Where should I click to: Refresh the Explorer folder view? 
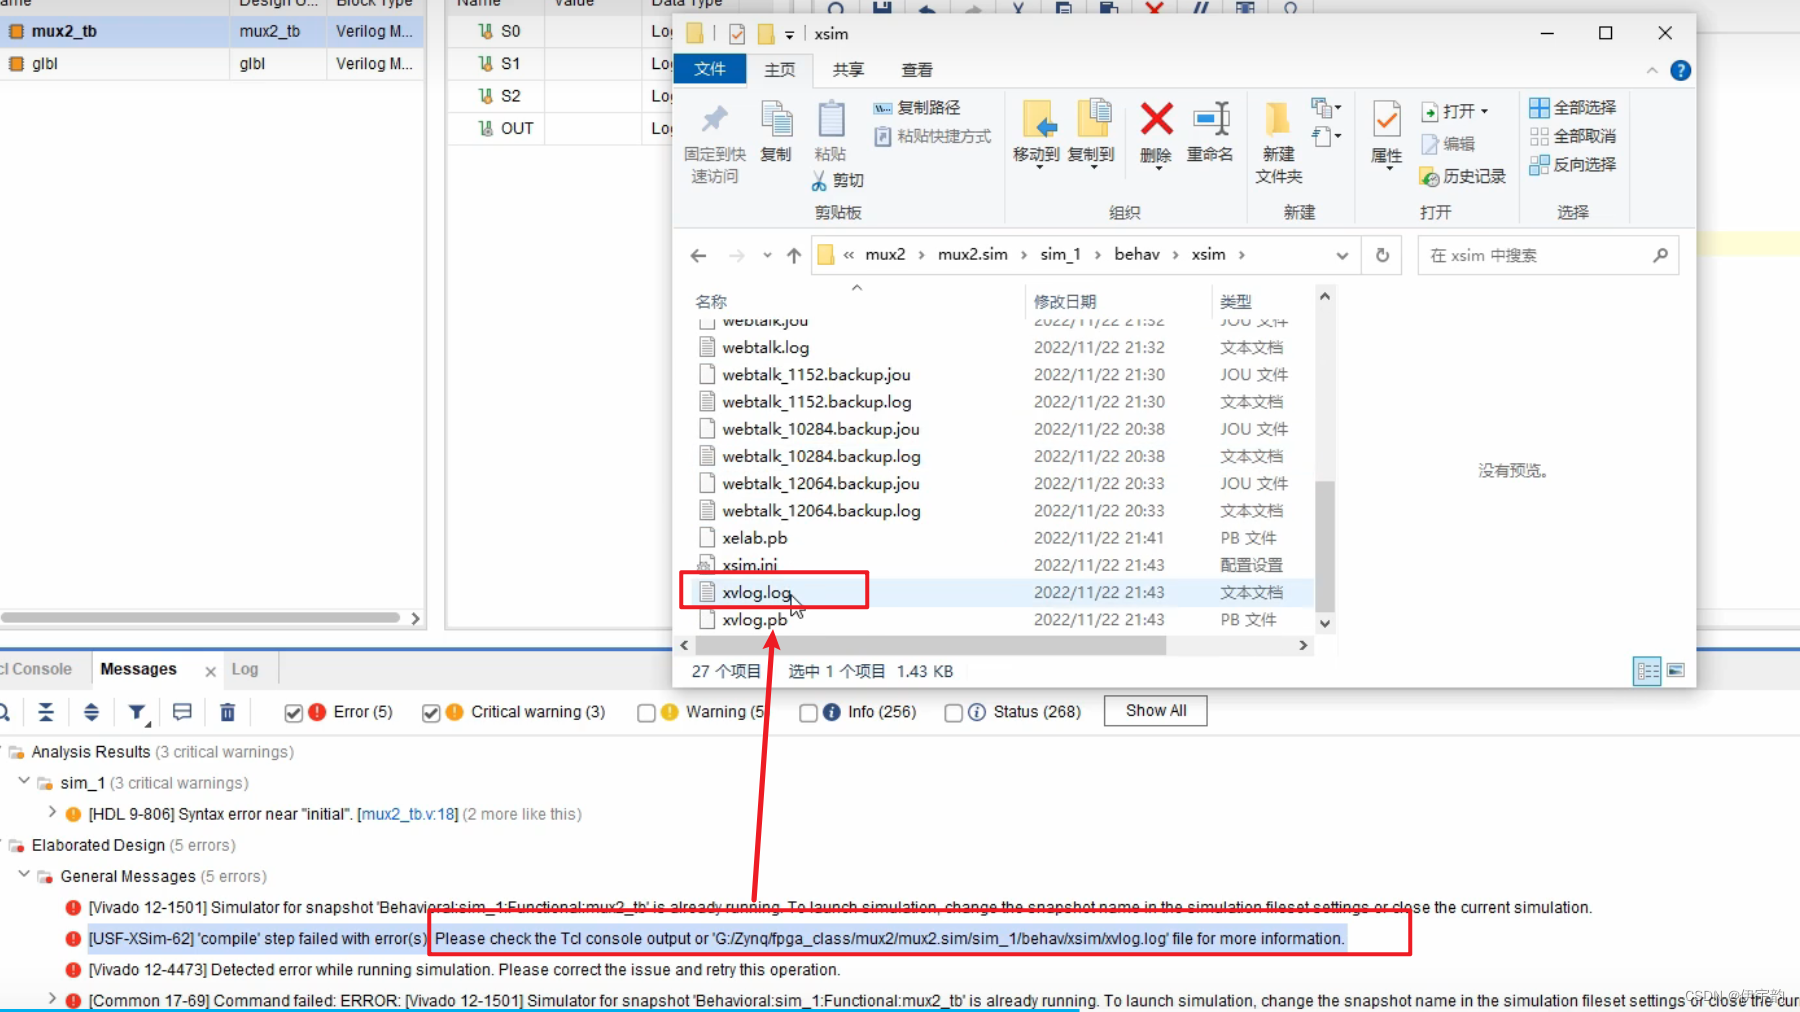click(1382, 255)
